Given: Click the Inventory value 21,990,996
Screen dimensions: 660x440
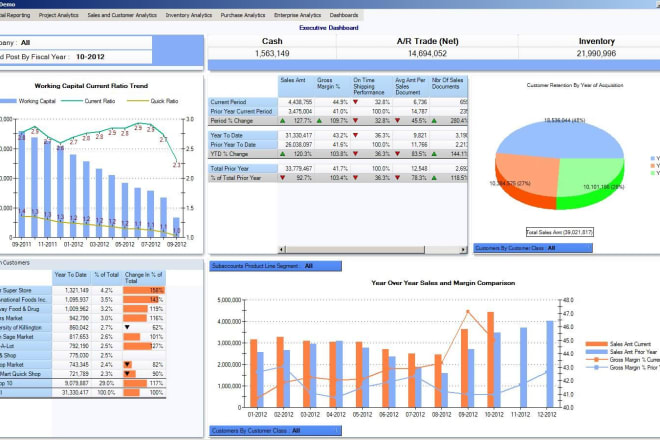Looking at the screenshot, I should [x=596, y=53].
